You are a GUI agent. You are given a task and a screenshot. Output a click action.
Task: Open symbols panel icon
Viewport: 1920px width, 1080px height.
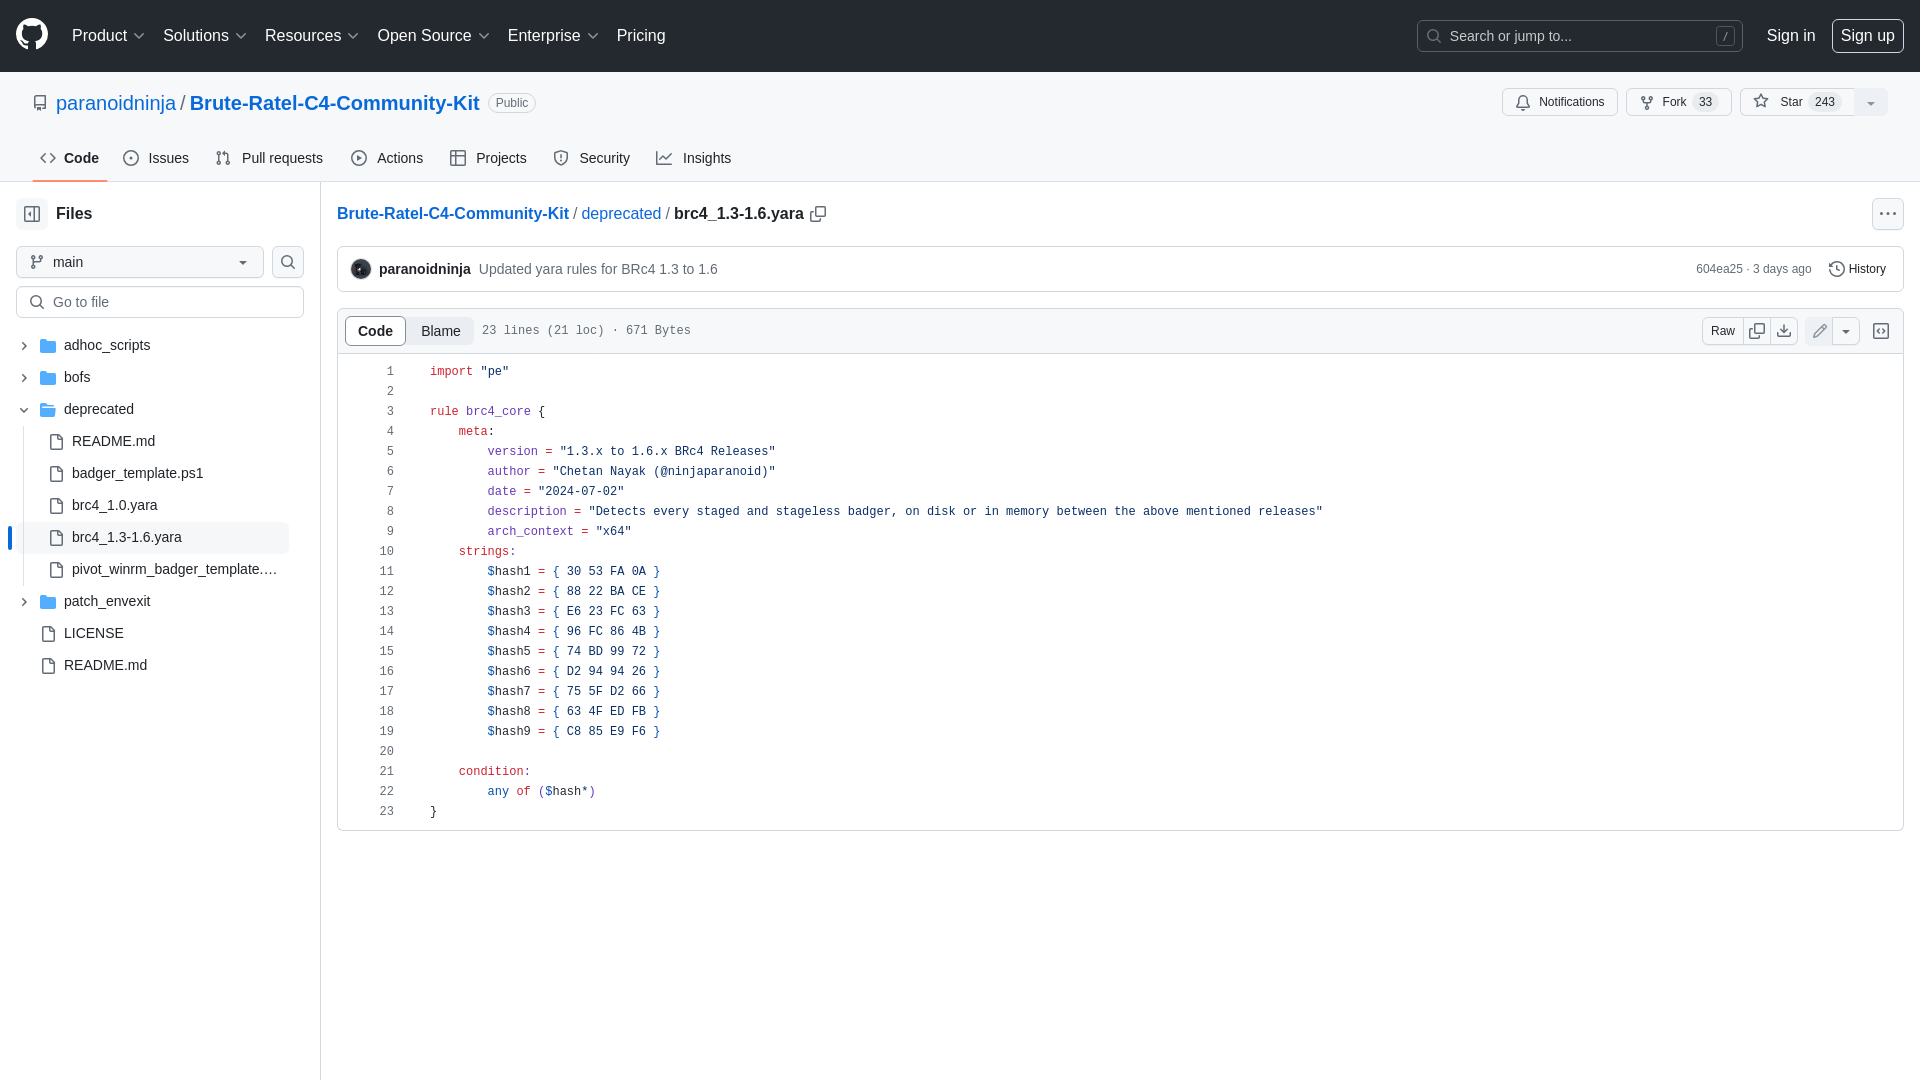(1881, 331)
